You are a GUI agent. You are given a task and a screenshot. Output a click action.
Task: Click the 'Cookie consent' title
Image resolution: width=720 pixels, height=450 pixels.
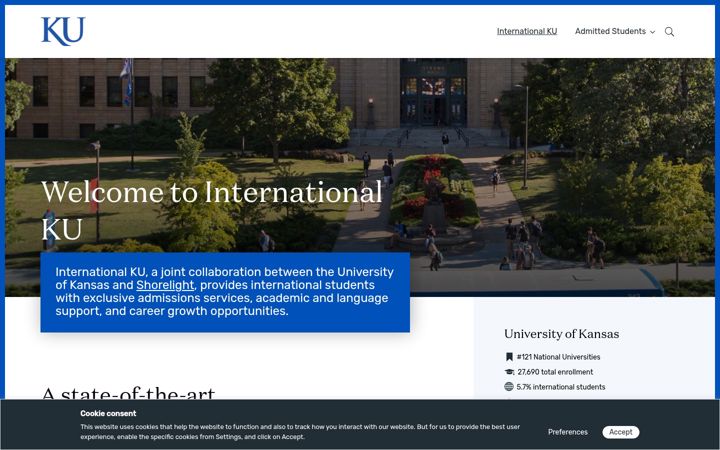coord(108,413)
